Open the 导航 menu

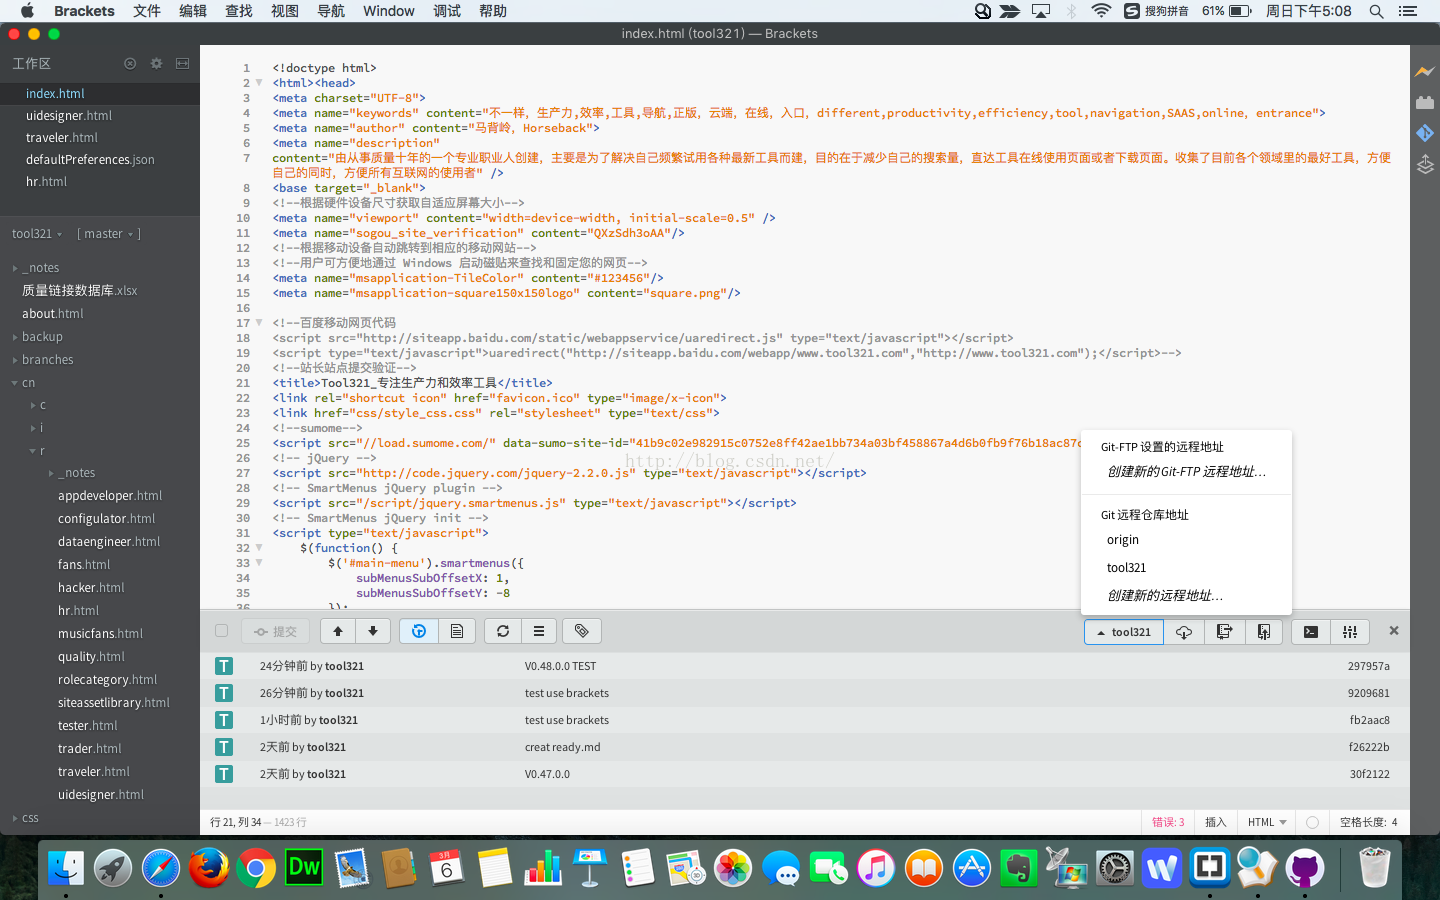331,11
